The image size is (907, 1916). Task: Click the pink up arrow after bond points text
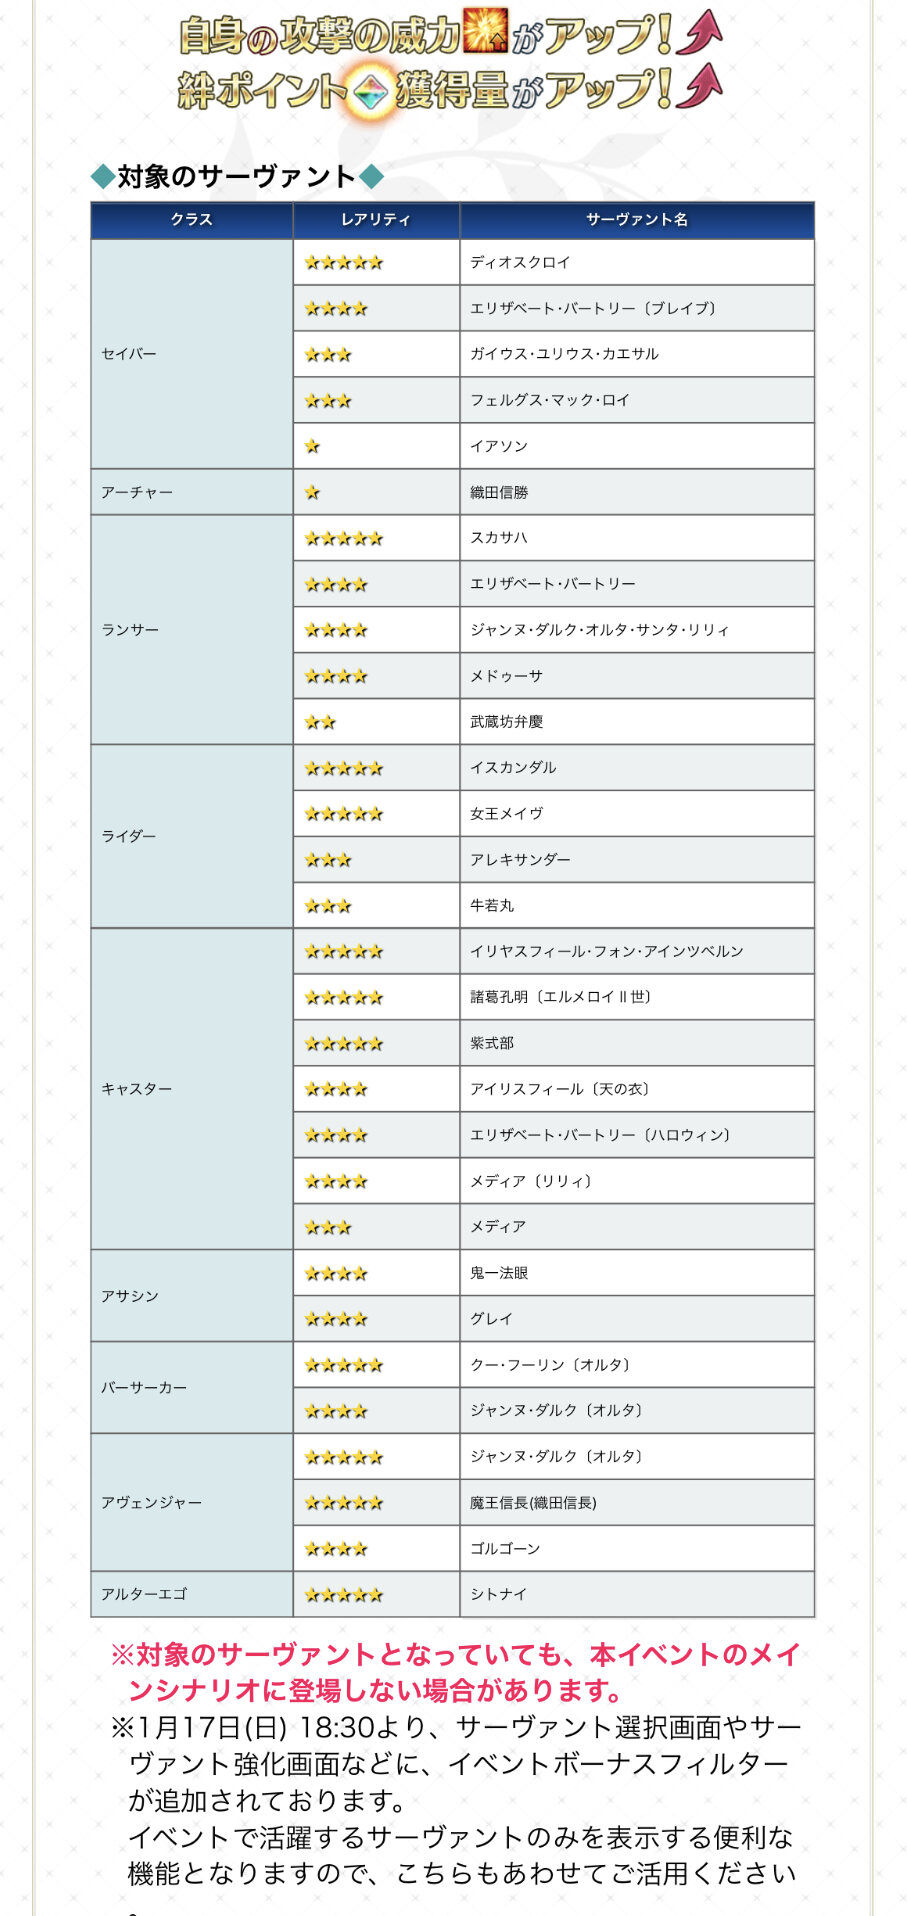click(x=699, y=86)
